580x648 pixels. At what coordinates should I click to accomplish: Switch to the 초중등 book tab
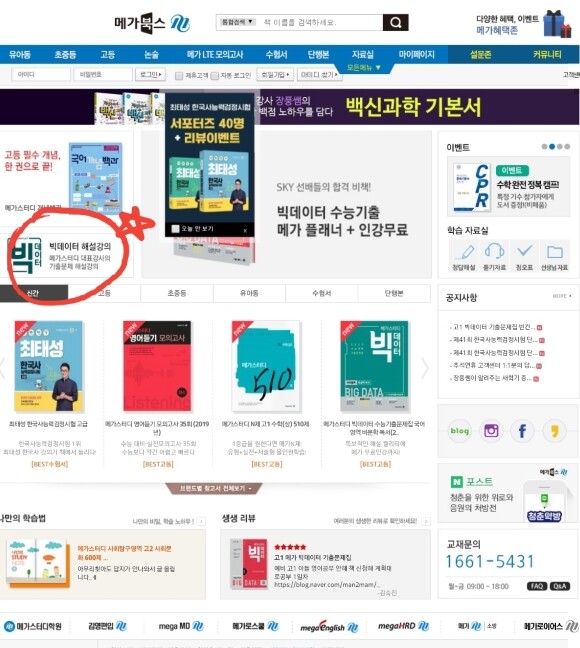coord(177,293)
